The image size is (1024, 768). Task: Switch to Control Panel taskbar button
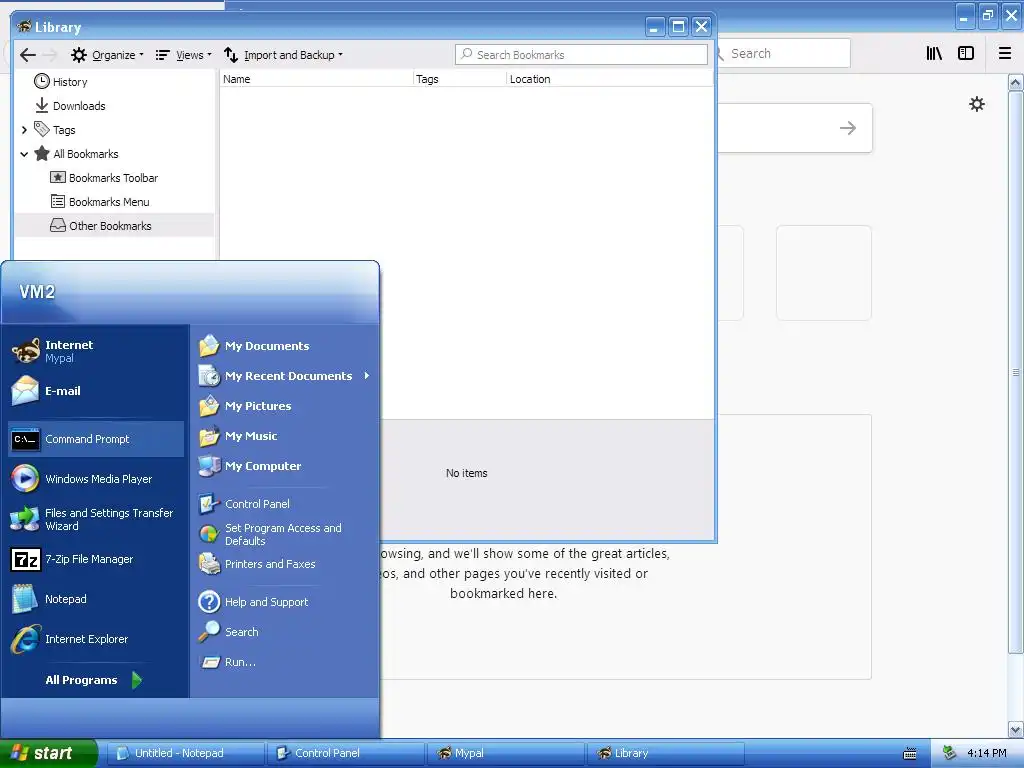(346, 753)
